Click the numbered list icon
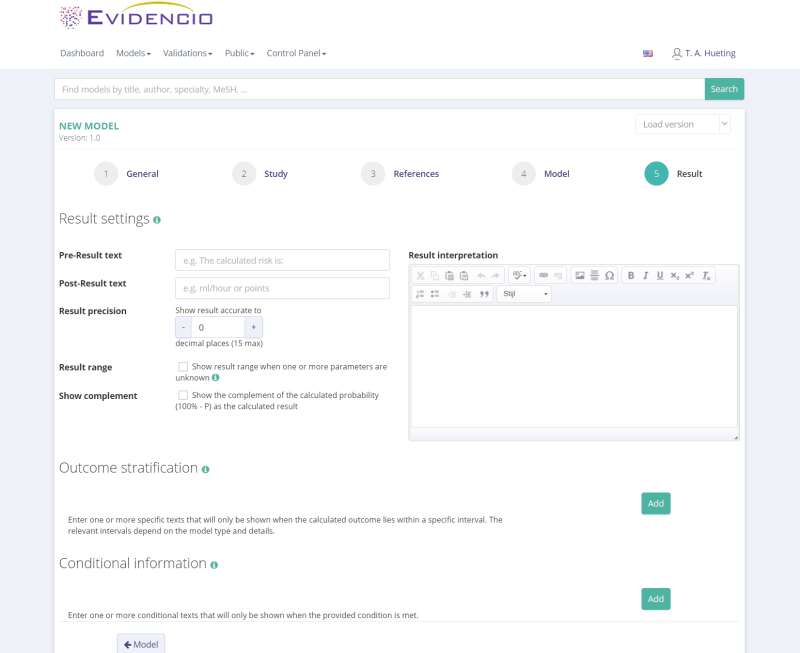This screenshot has width=800, height=653. [421, 294]
